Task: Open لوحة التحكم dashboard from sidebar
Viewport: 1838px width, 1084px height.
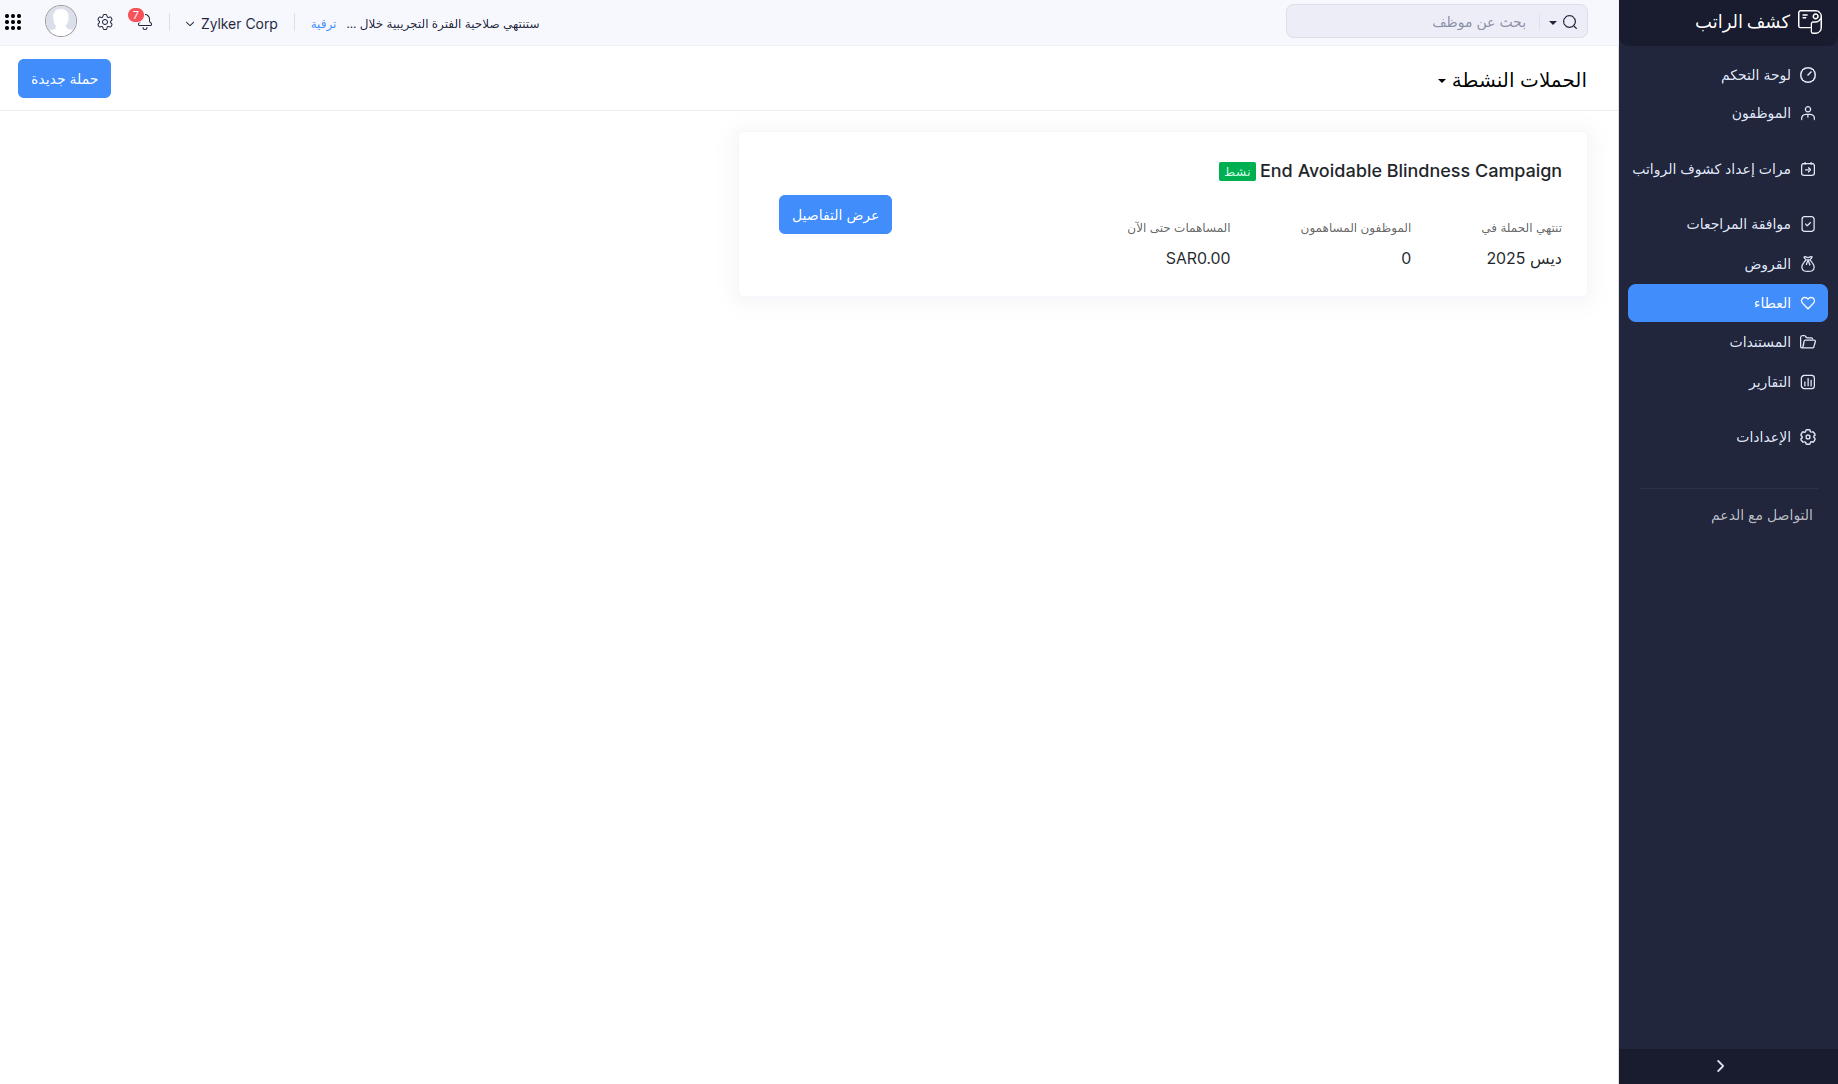Action: coord(1755,75)
